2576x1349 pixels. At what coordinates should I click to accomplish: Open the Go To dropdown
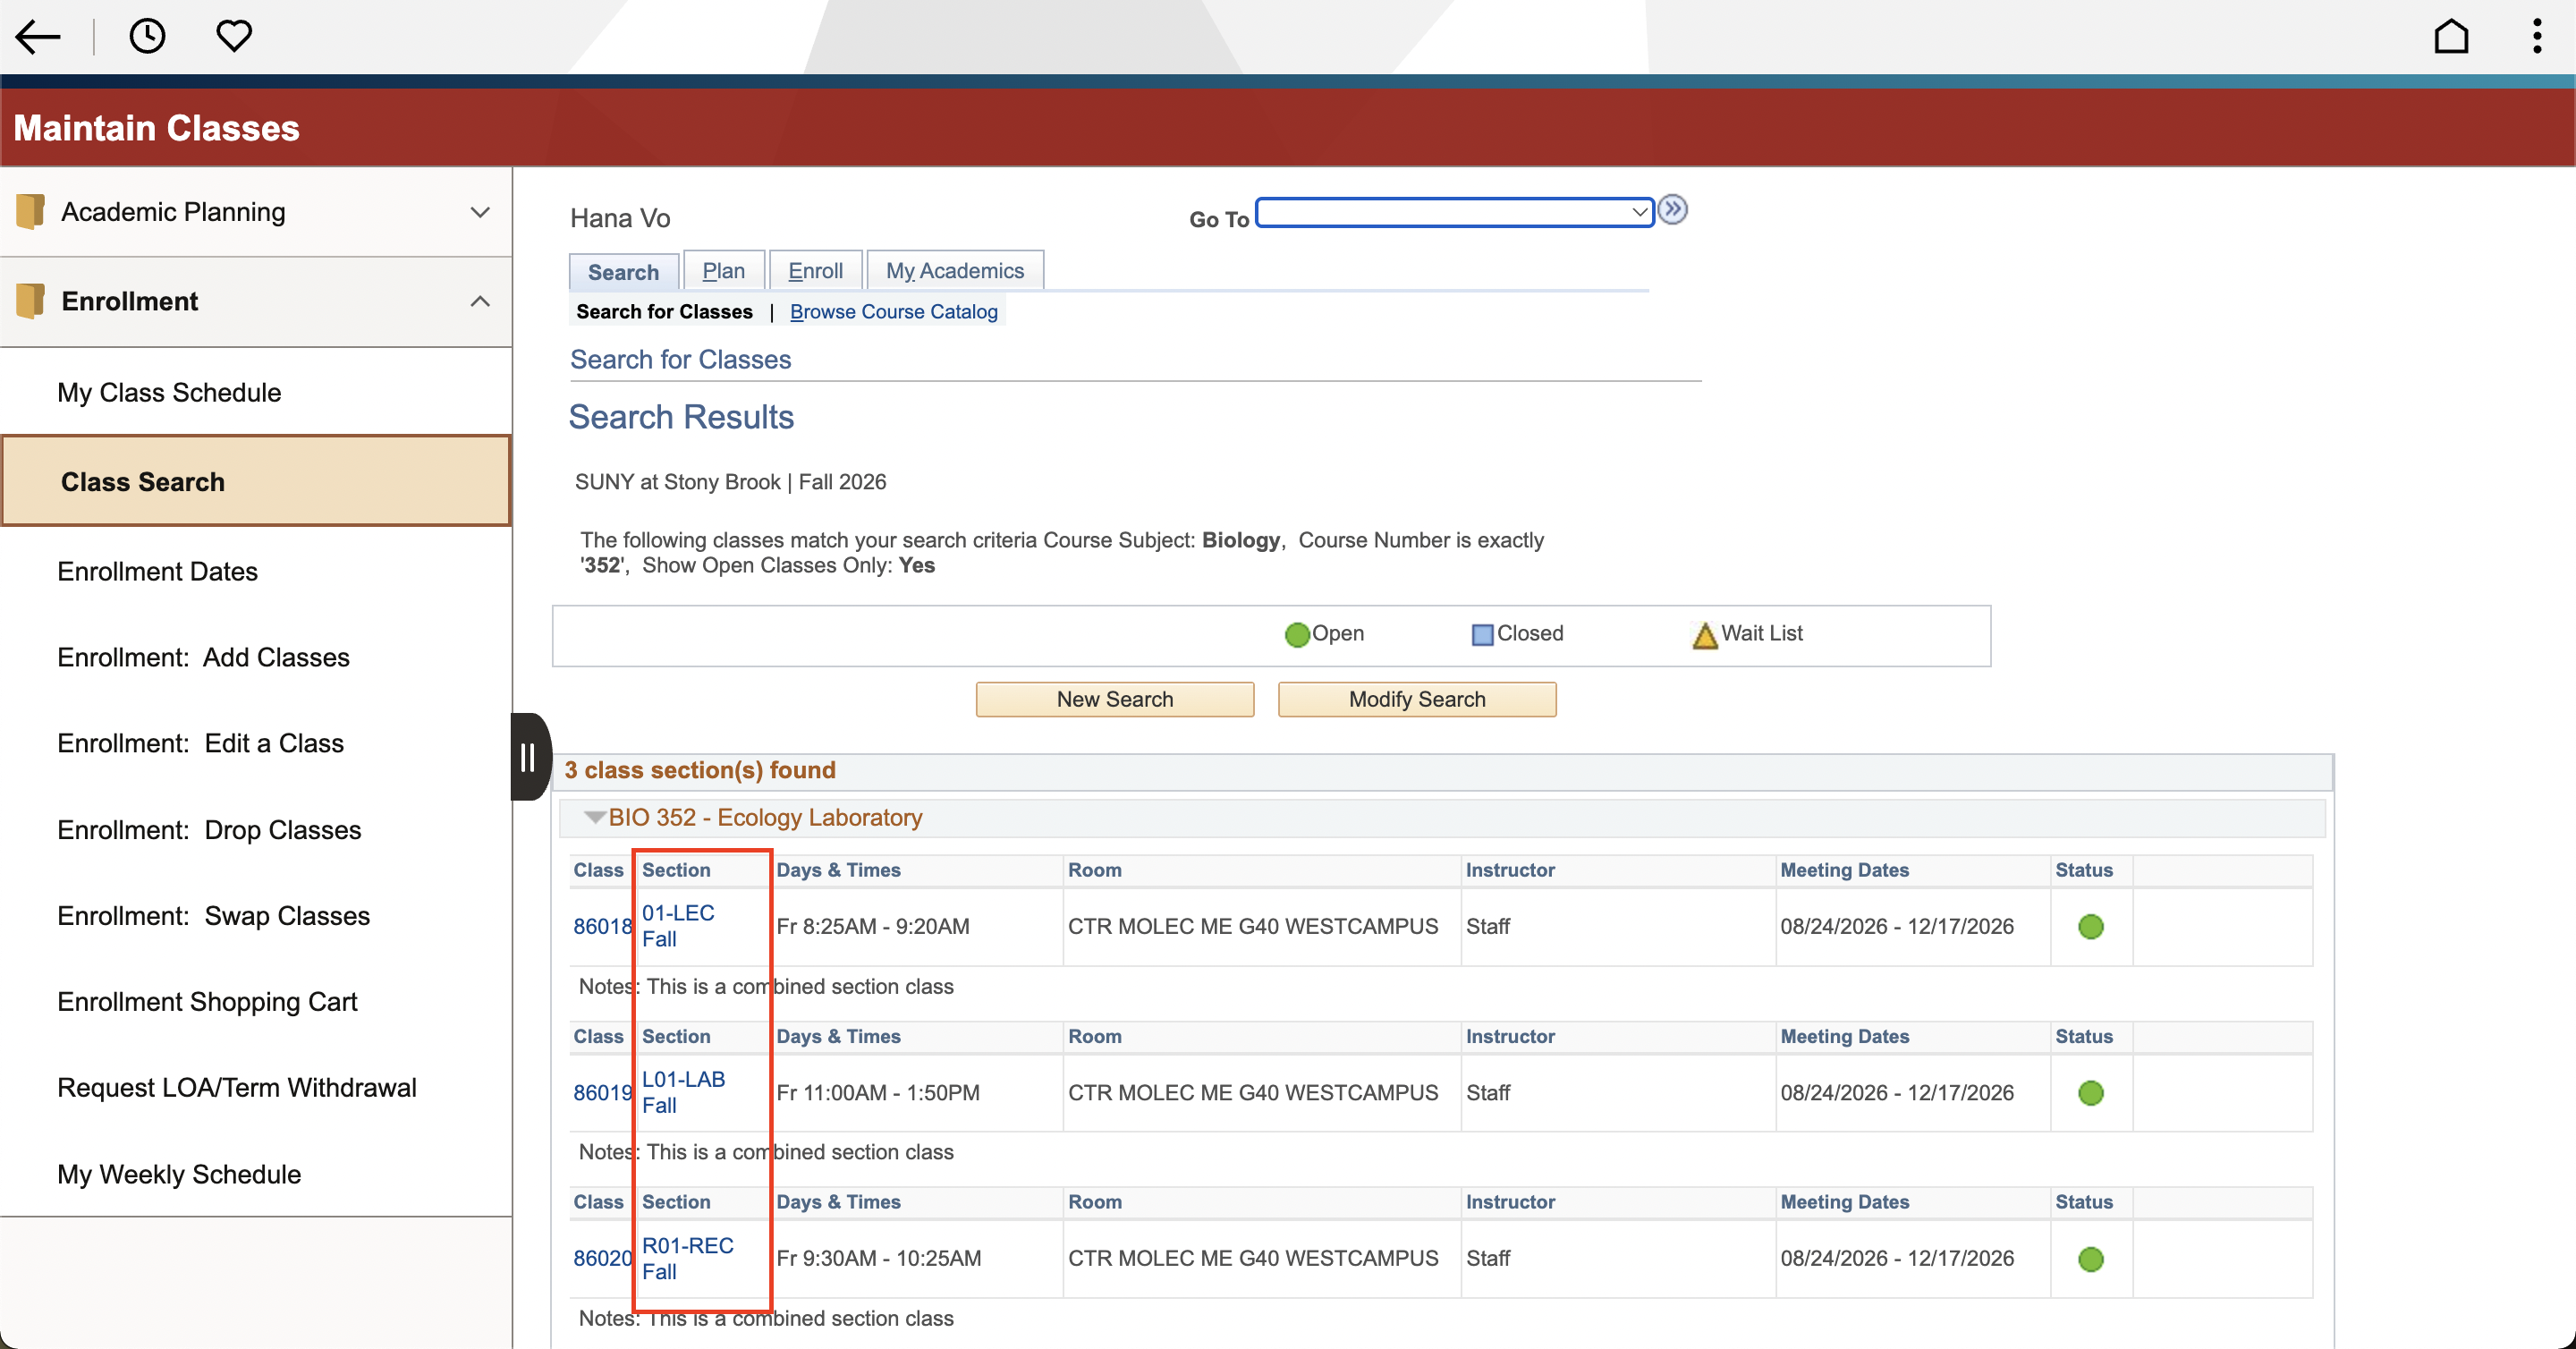pyautogui.click(x=1455, y=212)
